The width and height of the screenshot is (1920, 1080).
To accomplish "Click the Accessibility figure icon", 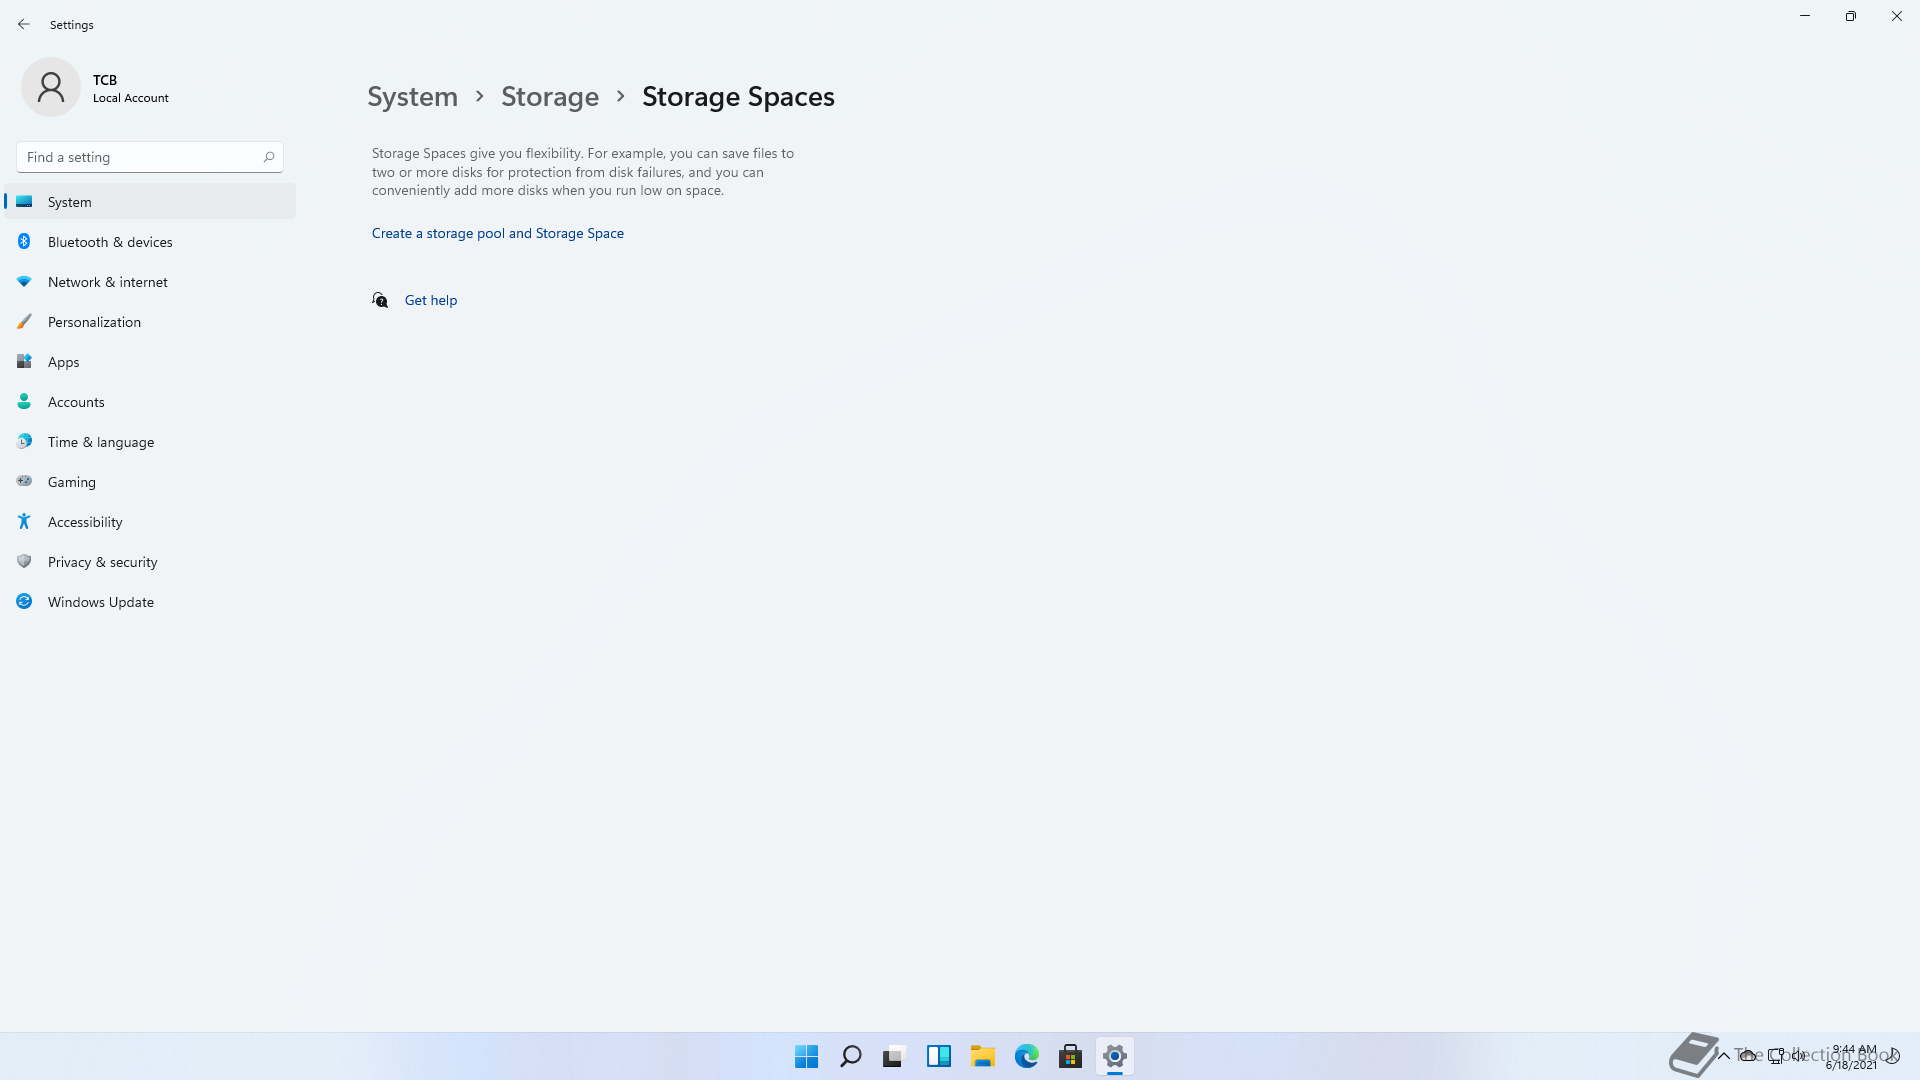I will pyautogui.click(x=24, y=522).
